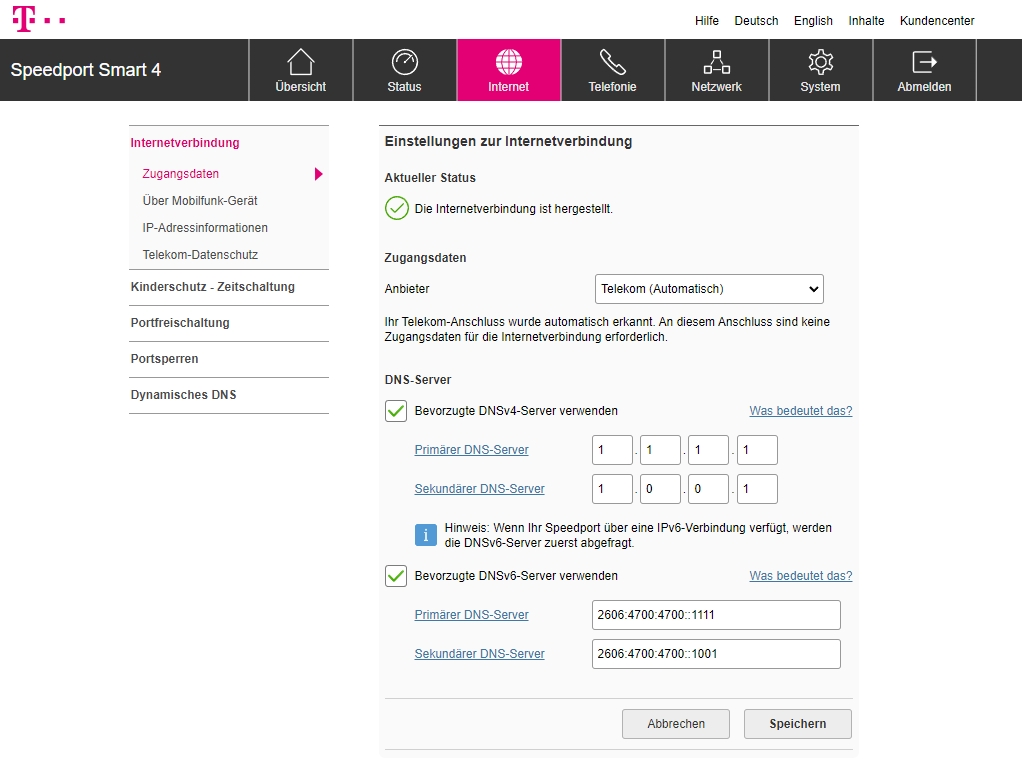
Task: Expand the Dynamisches DNS section
Action: click(183, 395)
